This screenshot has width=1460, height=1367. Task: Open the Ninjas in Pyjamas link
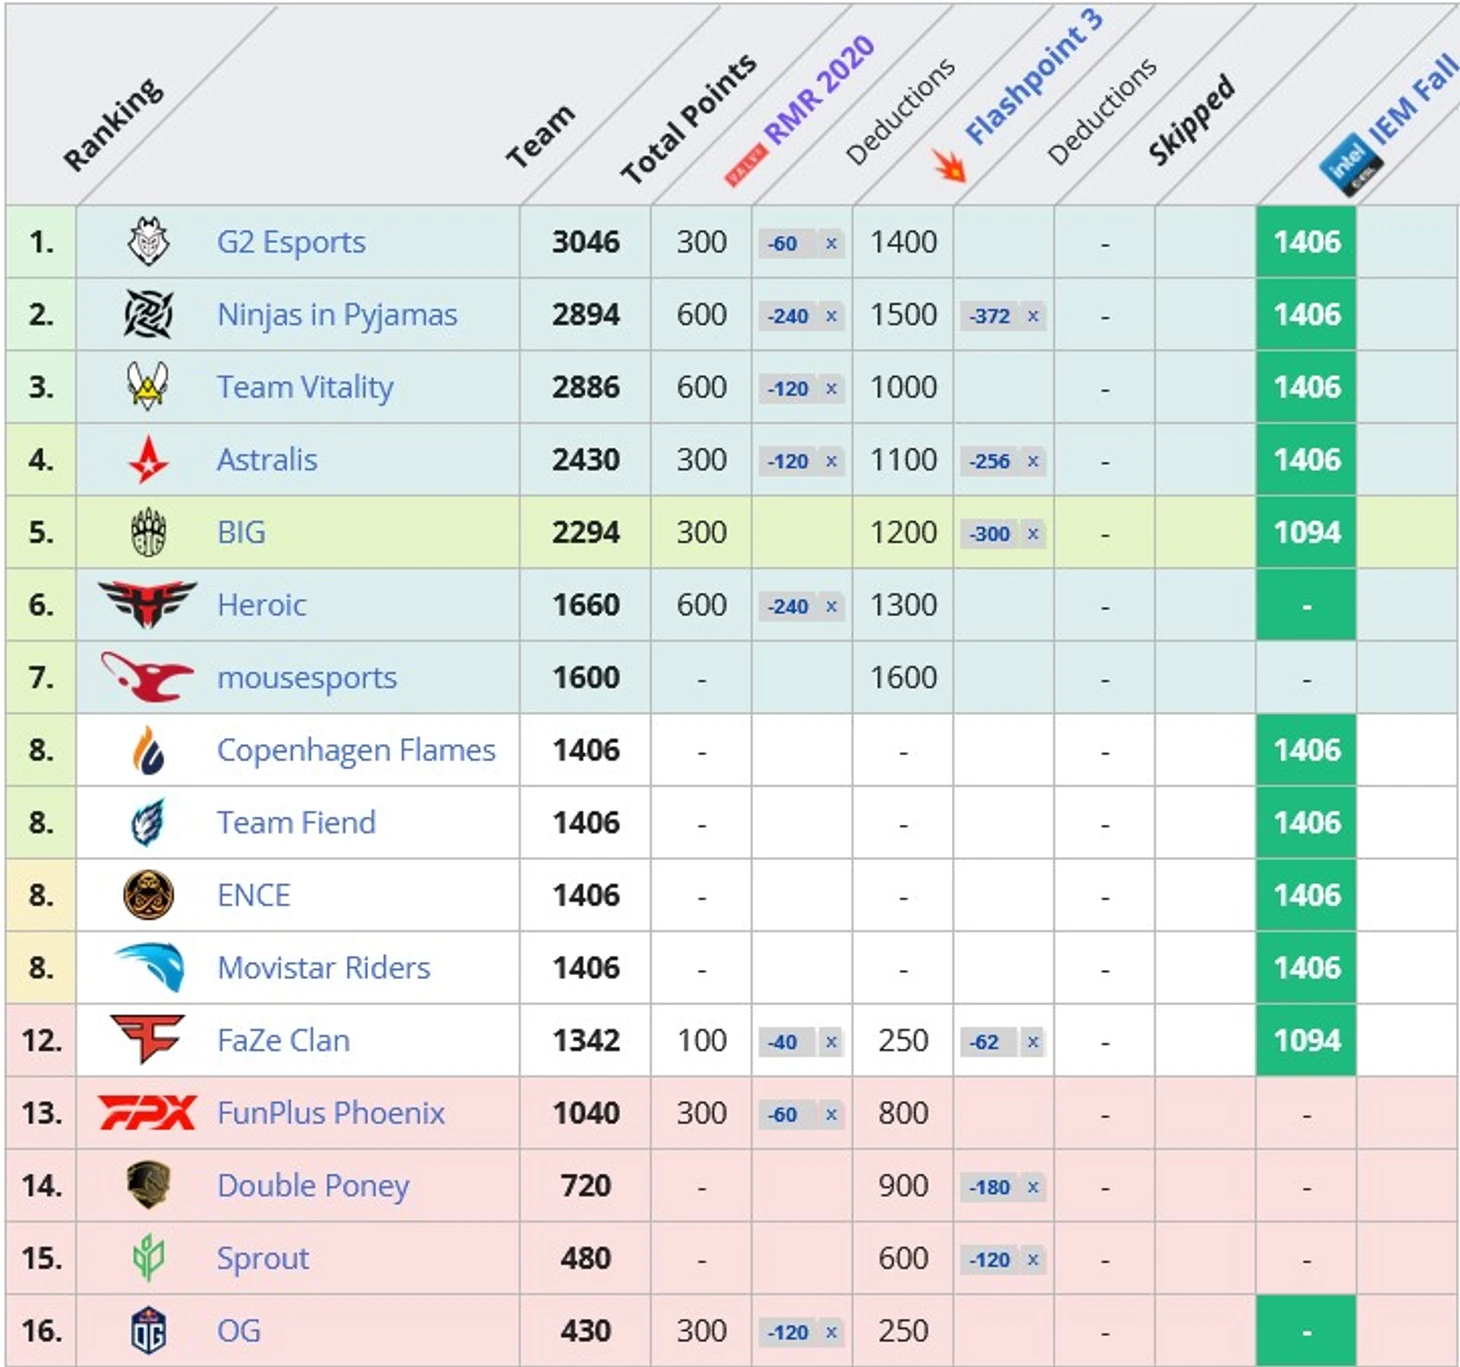click(x=337, y=315)
